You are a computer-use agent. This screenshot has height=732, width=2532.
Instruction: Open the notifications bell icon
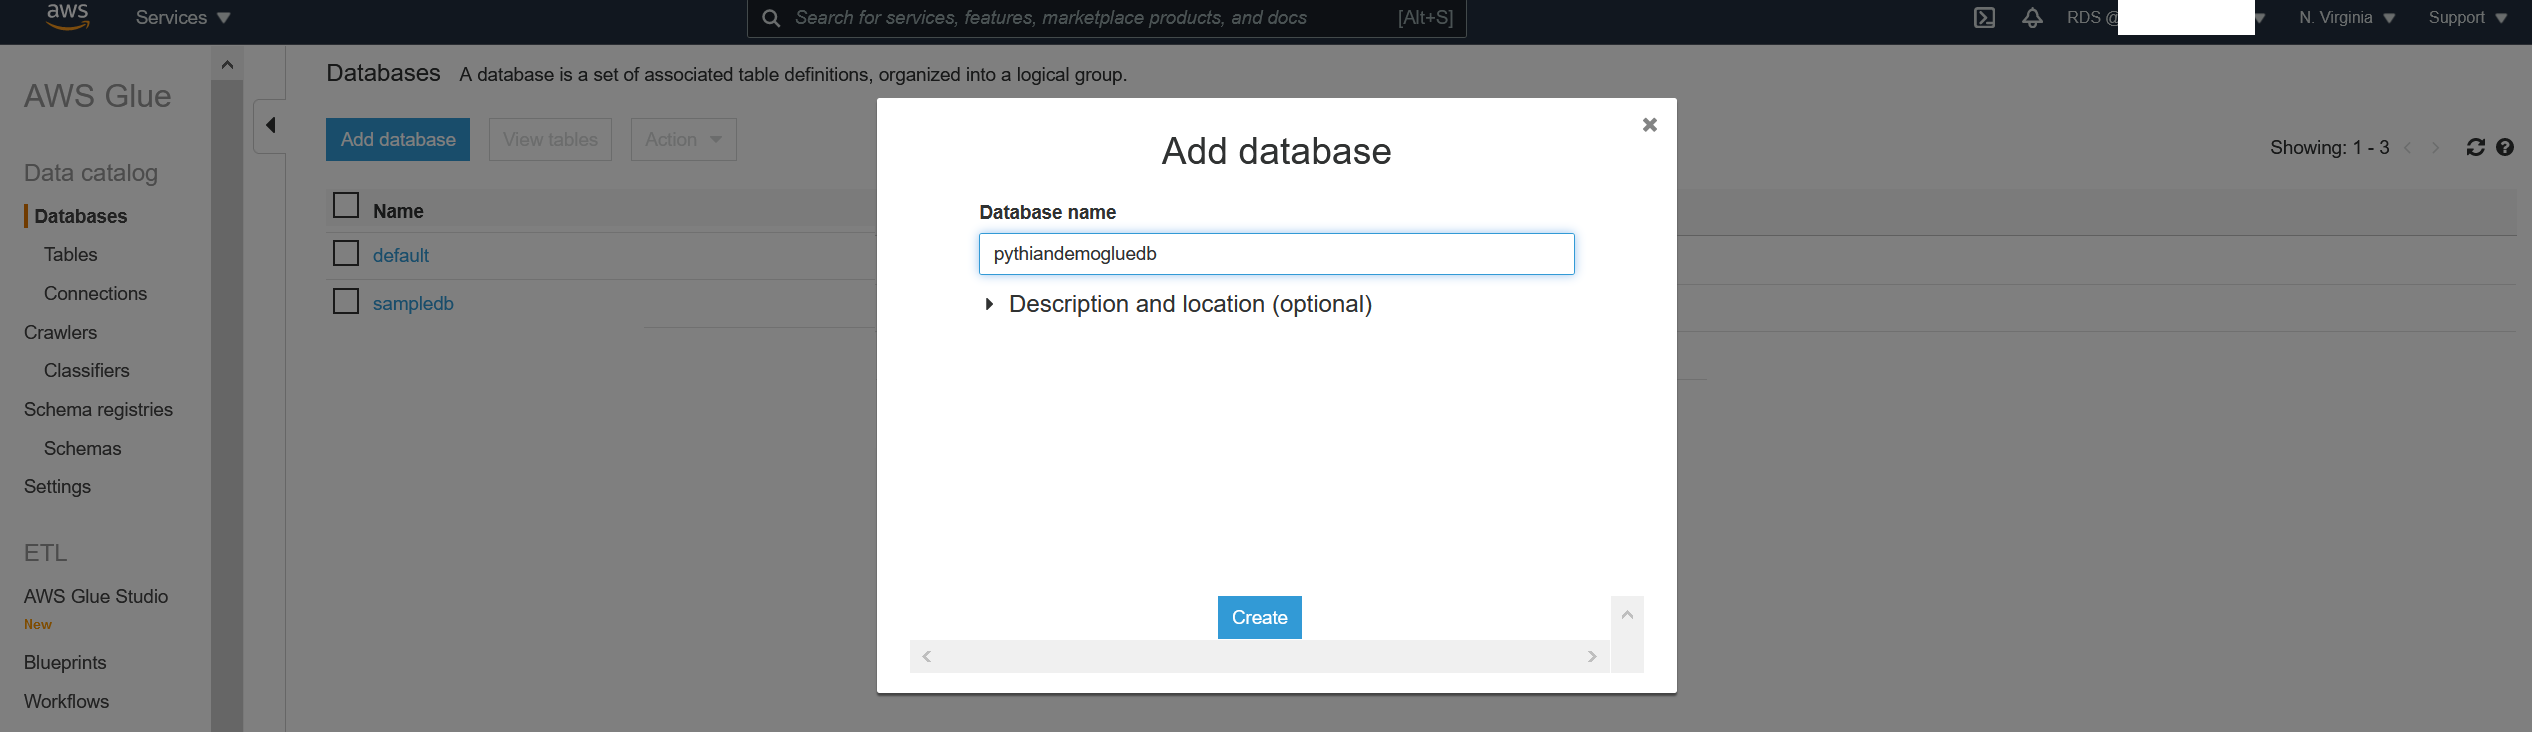2032,18
